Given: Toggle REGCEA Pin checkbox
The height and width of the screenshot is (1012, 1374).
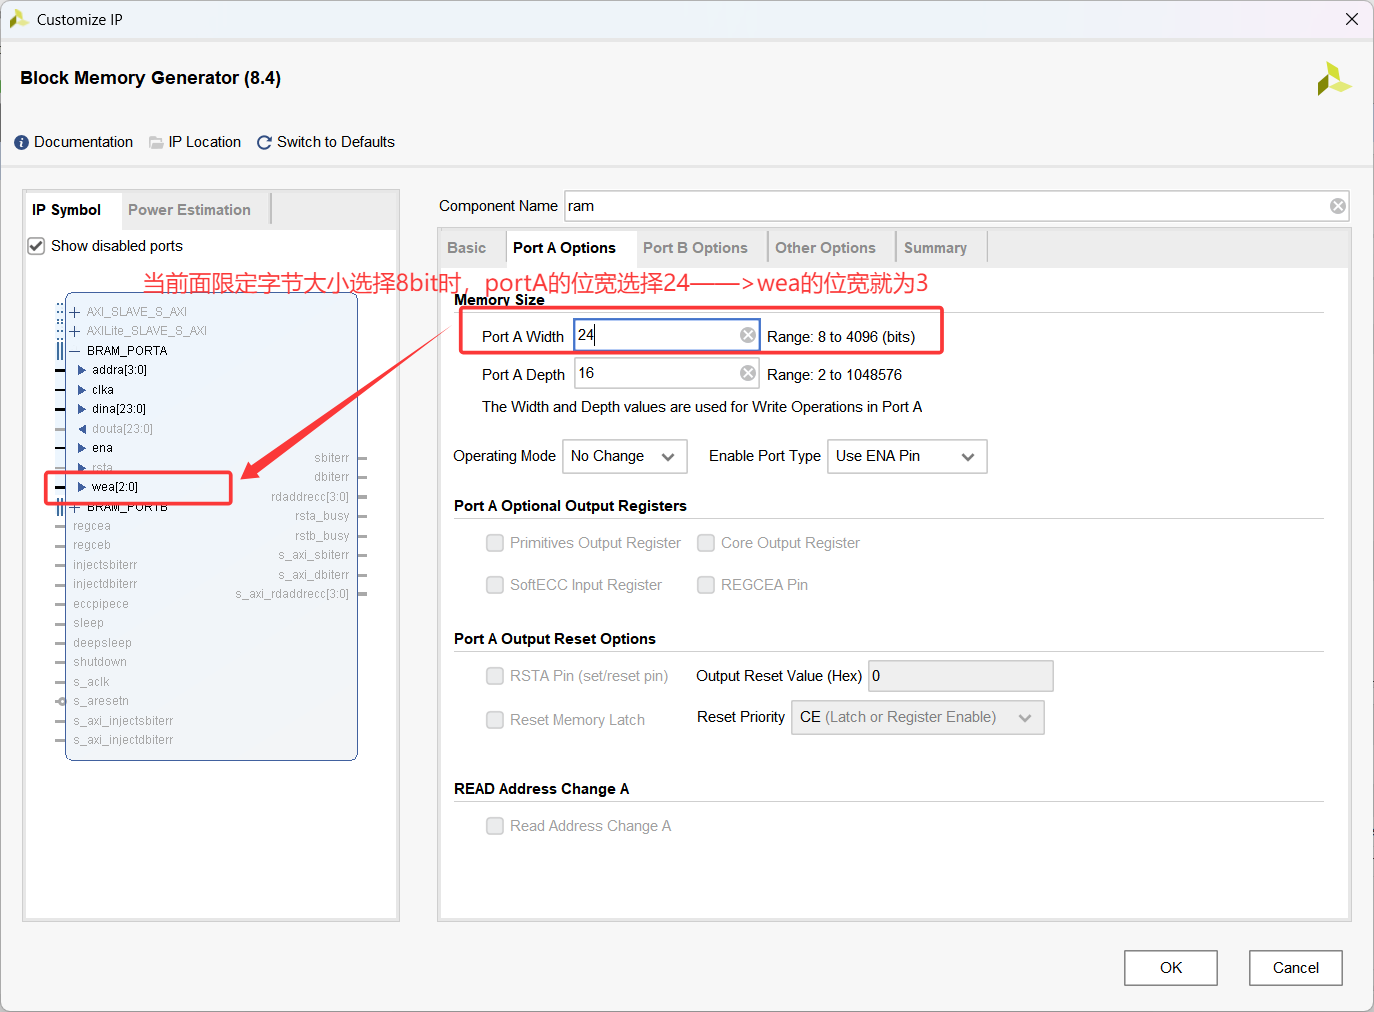Looking at the screenshot, I should pyautogui.click(x=706, y=585).
